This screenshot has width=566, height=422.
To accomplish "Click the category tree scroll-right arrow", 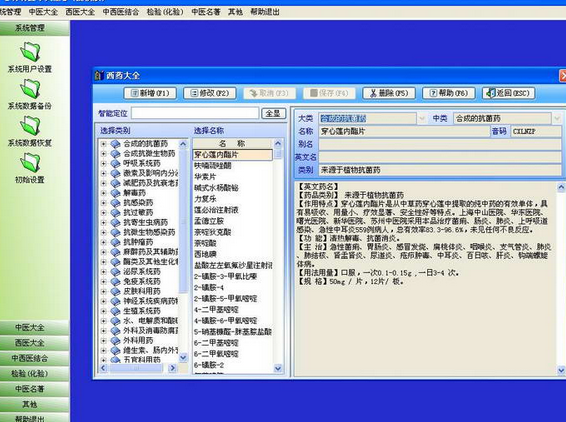I will (173, 368).
